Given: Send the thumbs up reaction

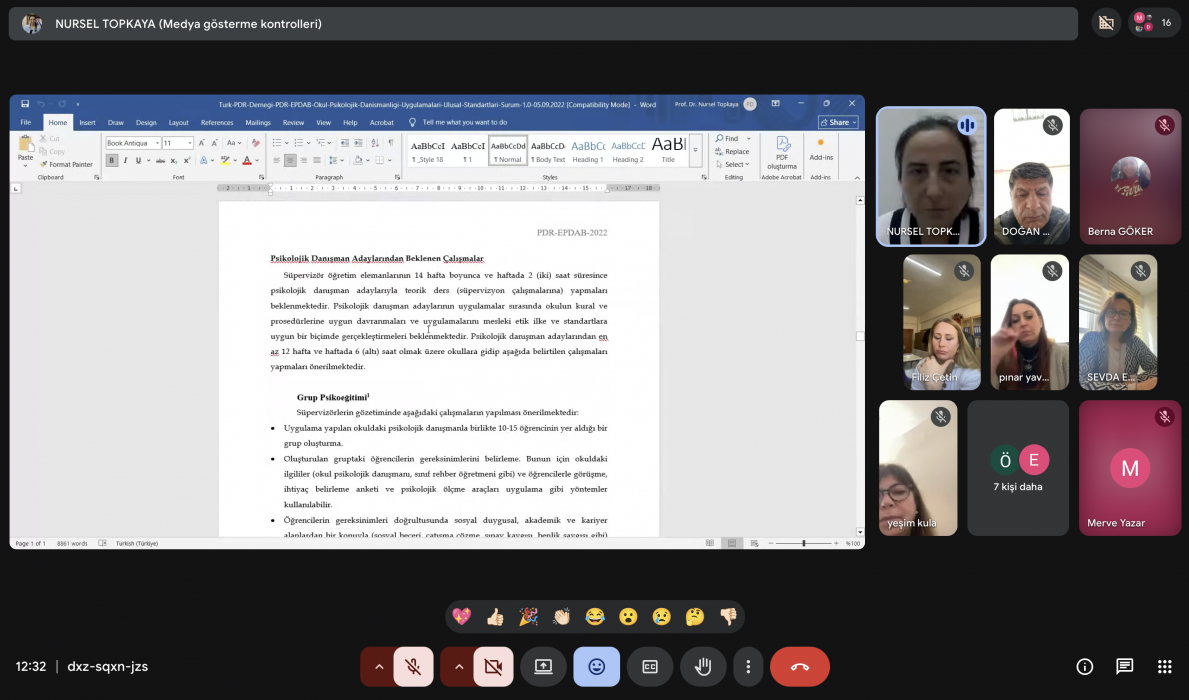Looking at the screenshot, I should [x=495, y=617].
